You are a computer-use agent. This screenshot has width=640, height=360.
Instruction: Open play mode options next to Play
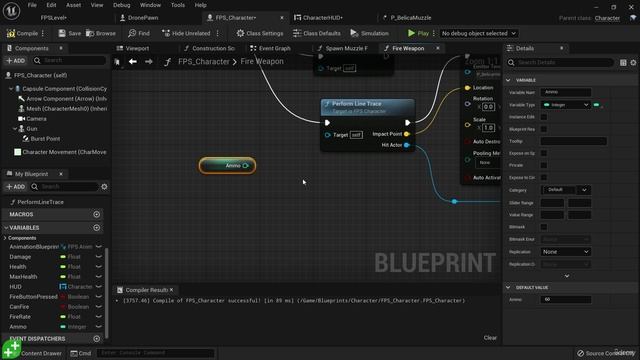point(433,33)
